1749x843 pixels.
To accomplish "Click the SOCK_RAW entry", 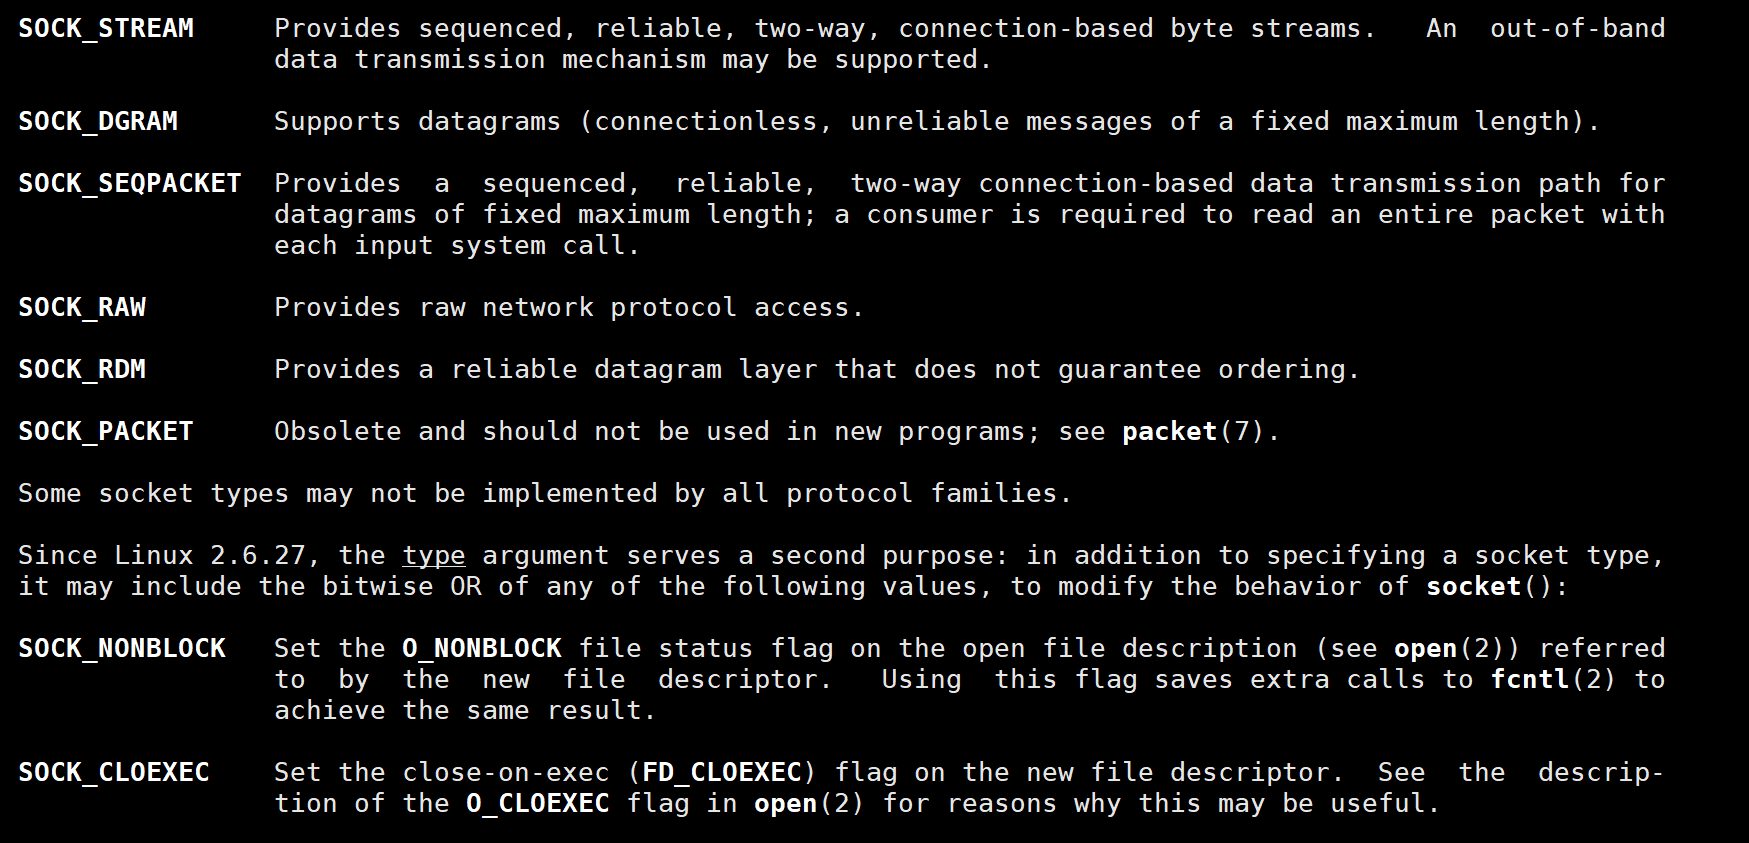I will 82,308.
